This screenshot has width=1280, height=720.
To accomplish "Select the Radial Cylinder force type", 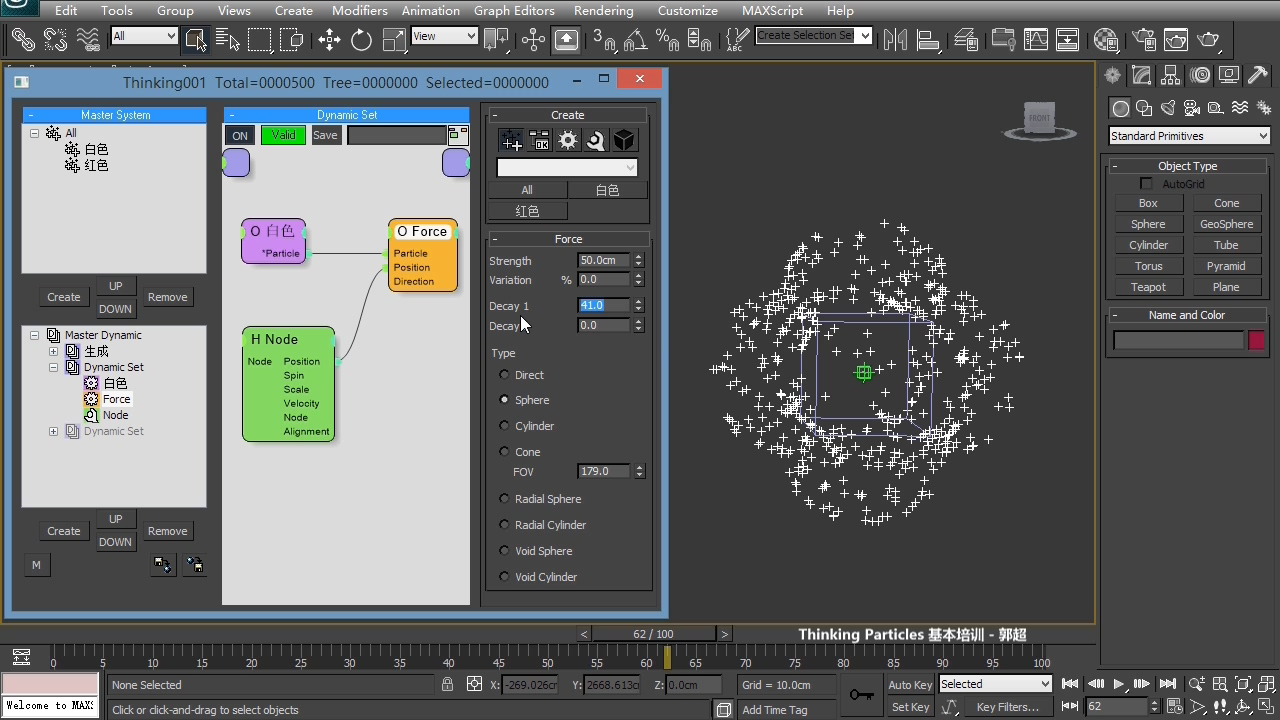I will point(504,525).
